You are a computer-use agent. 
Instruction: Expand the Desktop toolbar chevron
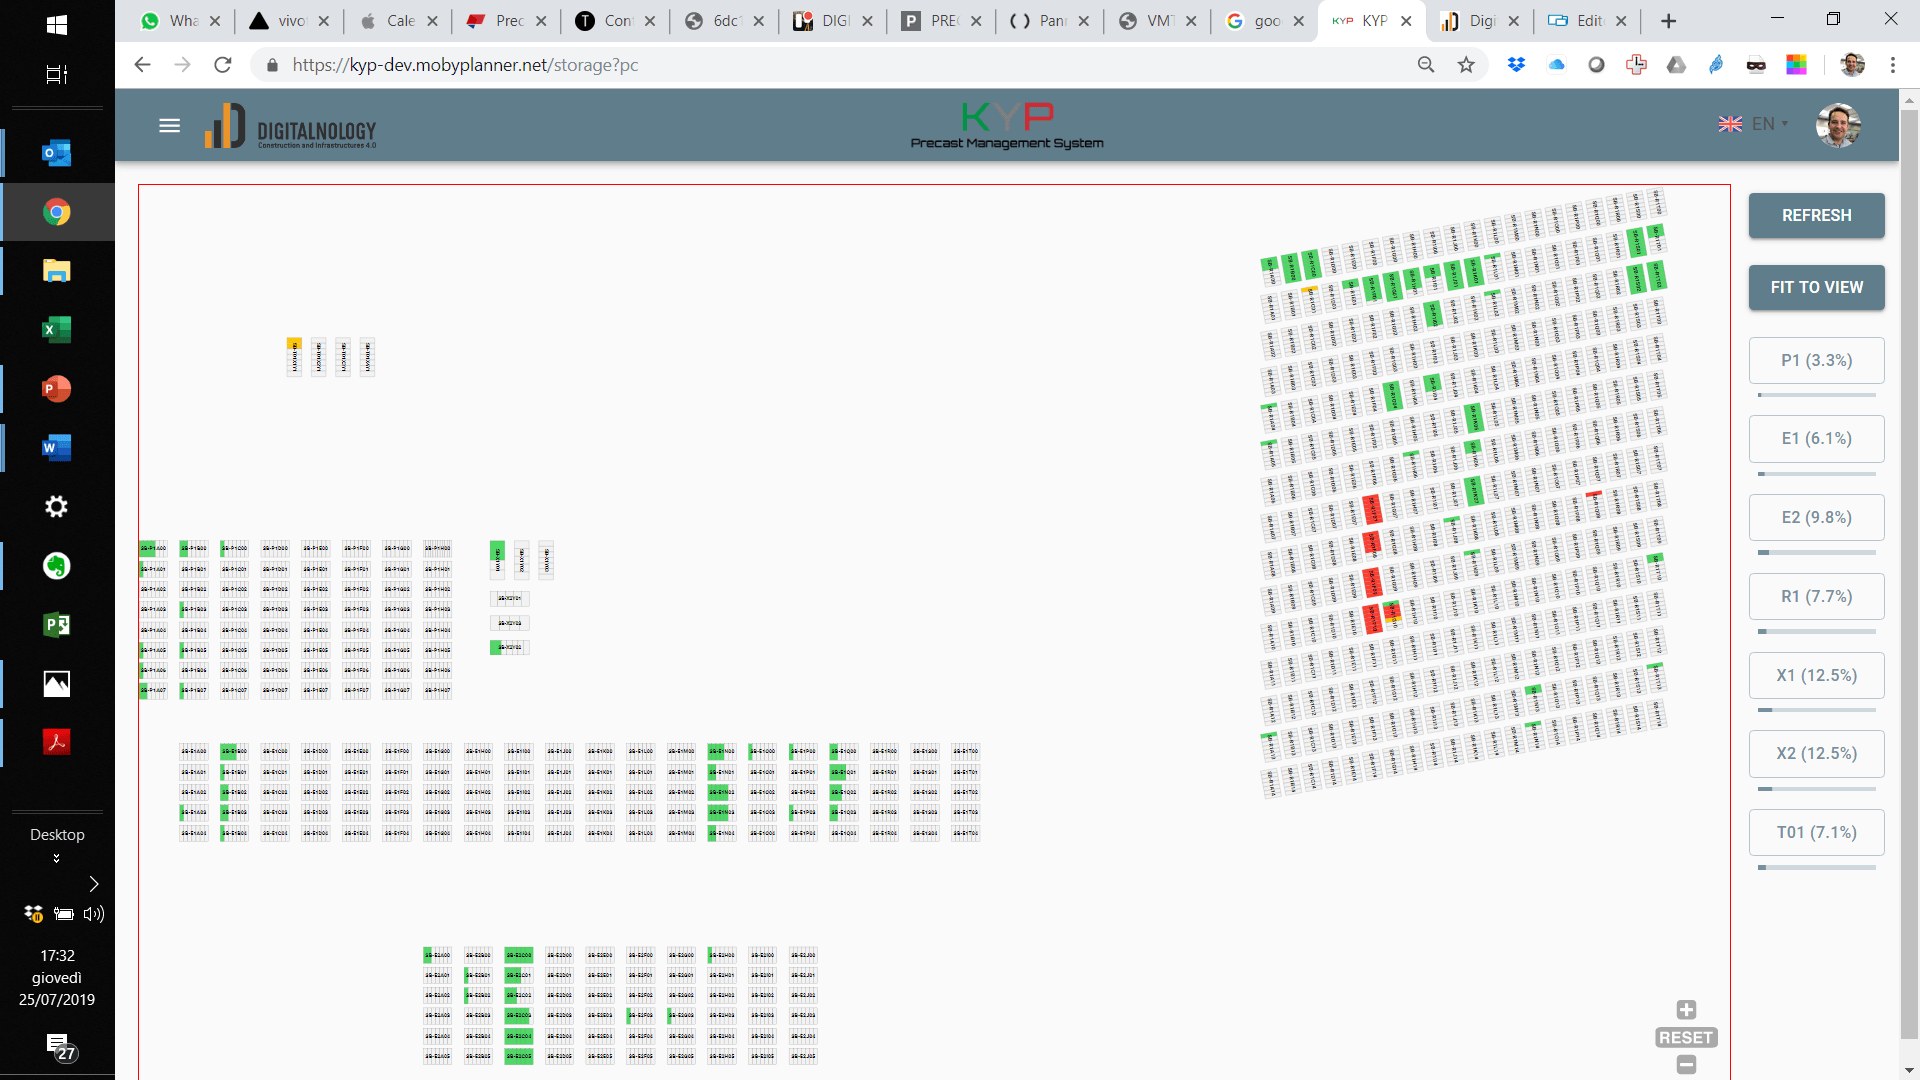56,858
